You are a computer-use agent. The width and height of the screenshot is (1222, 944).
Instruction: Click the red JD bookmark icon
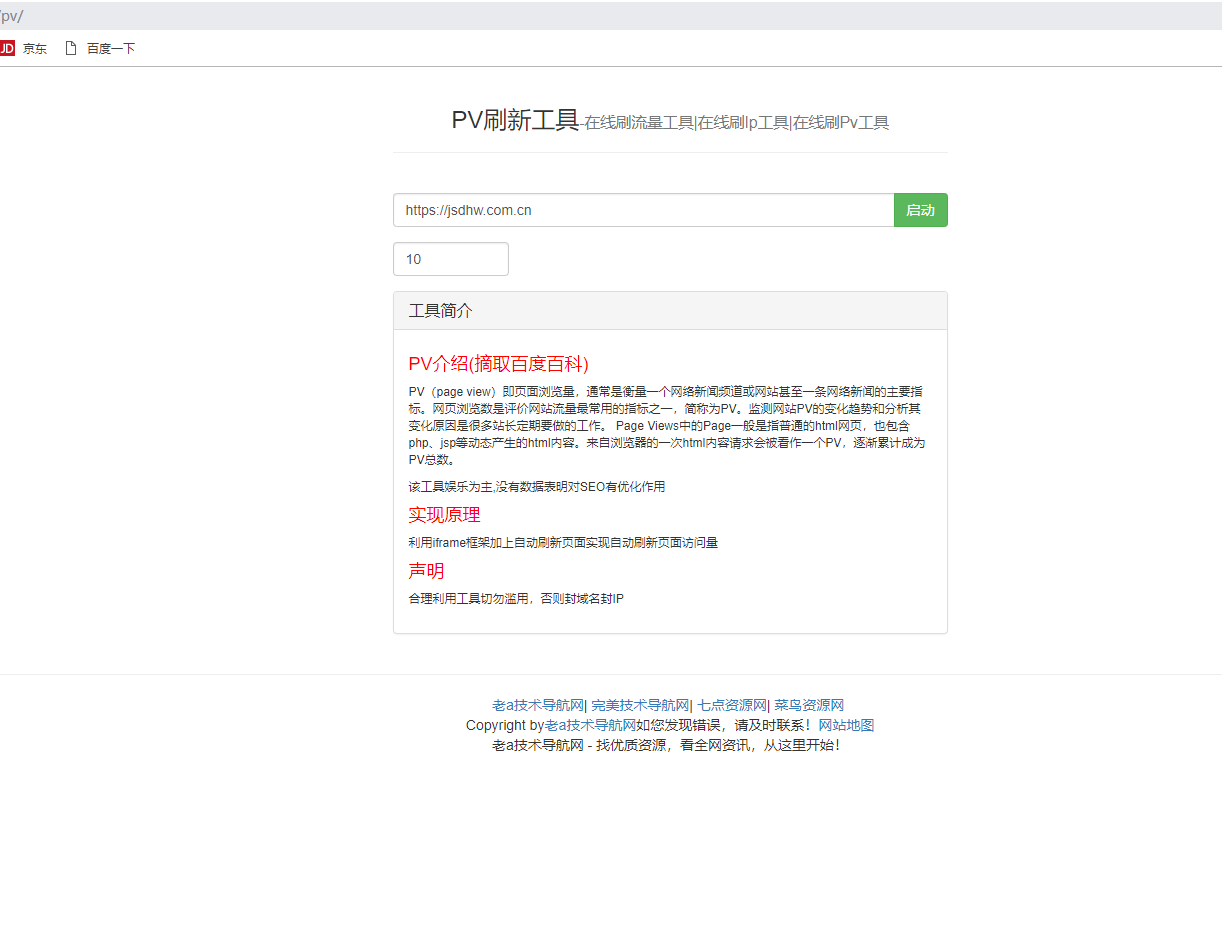tap(7, 48)
